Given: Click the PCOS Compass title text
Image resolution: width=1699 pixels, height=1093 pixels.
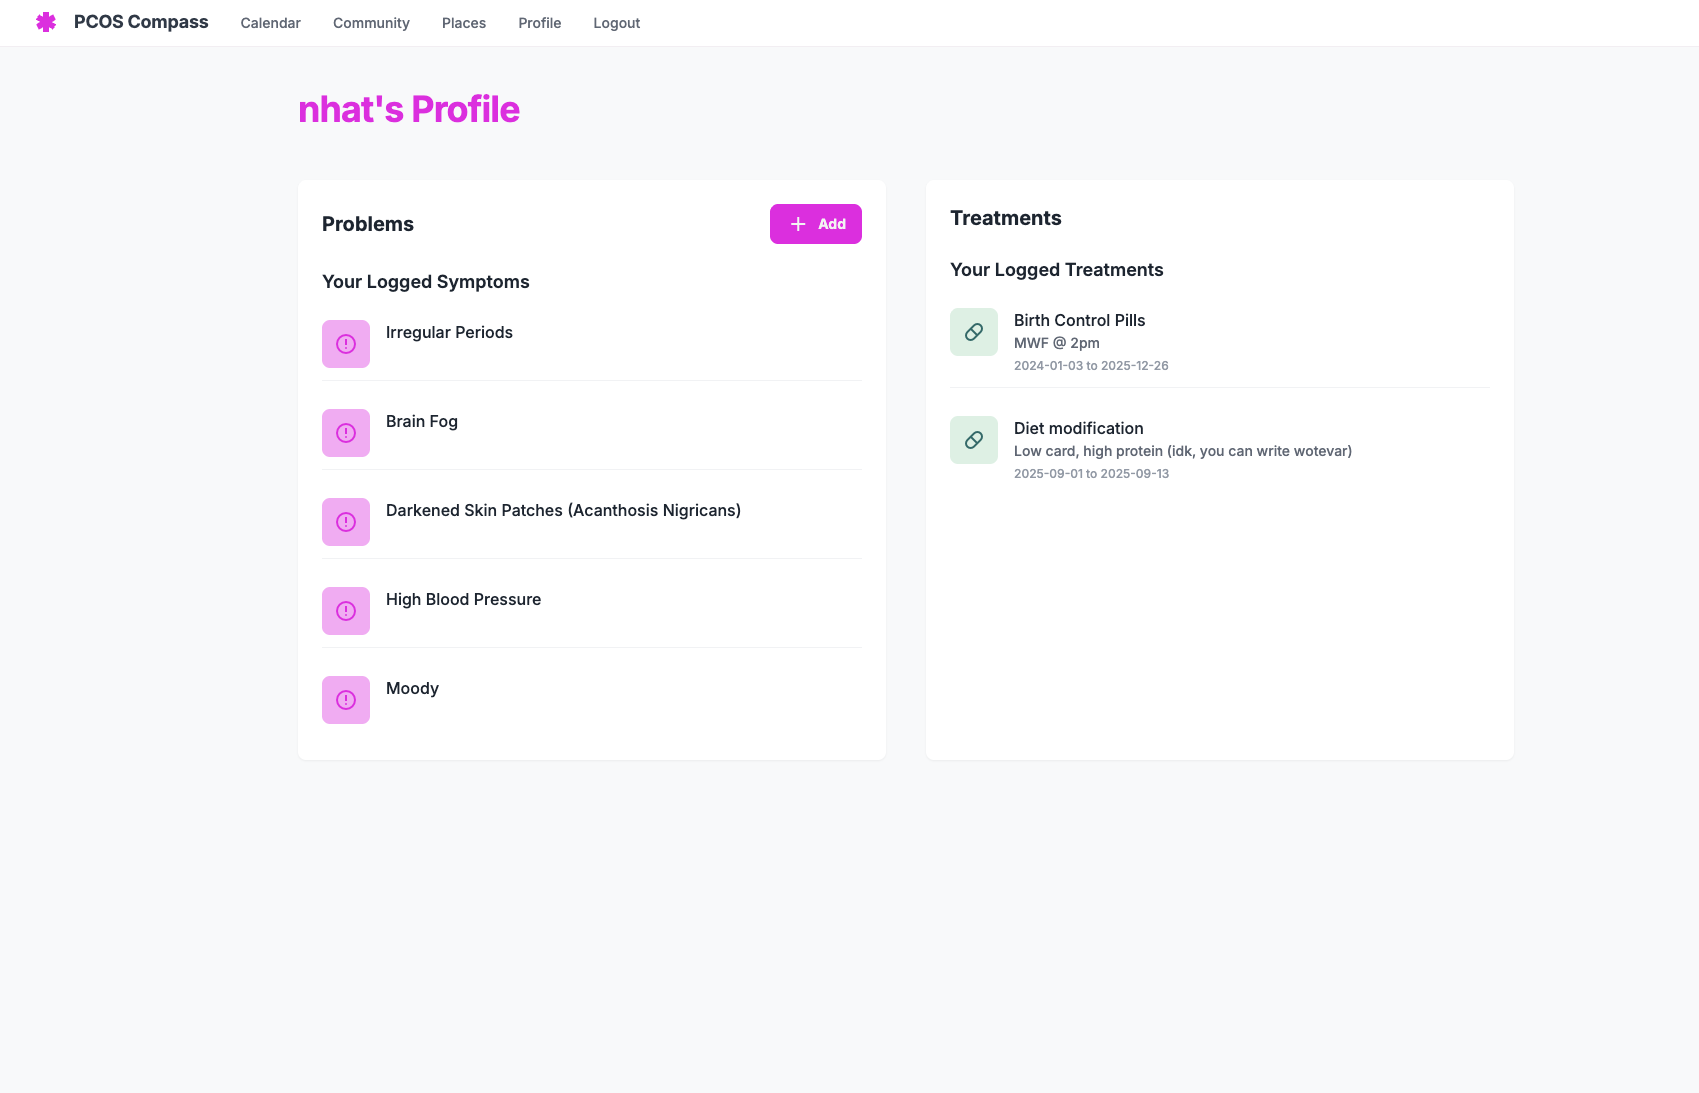Looking at the screenshot, I should (x=140, y=21).
